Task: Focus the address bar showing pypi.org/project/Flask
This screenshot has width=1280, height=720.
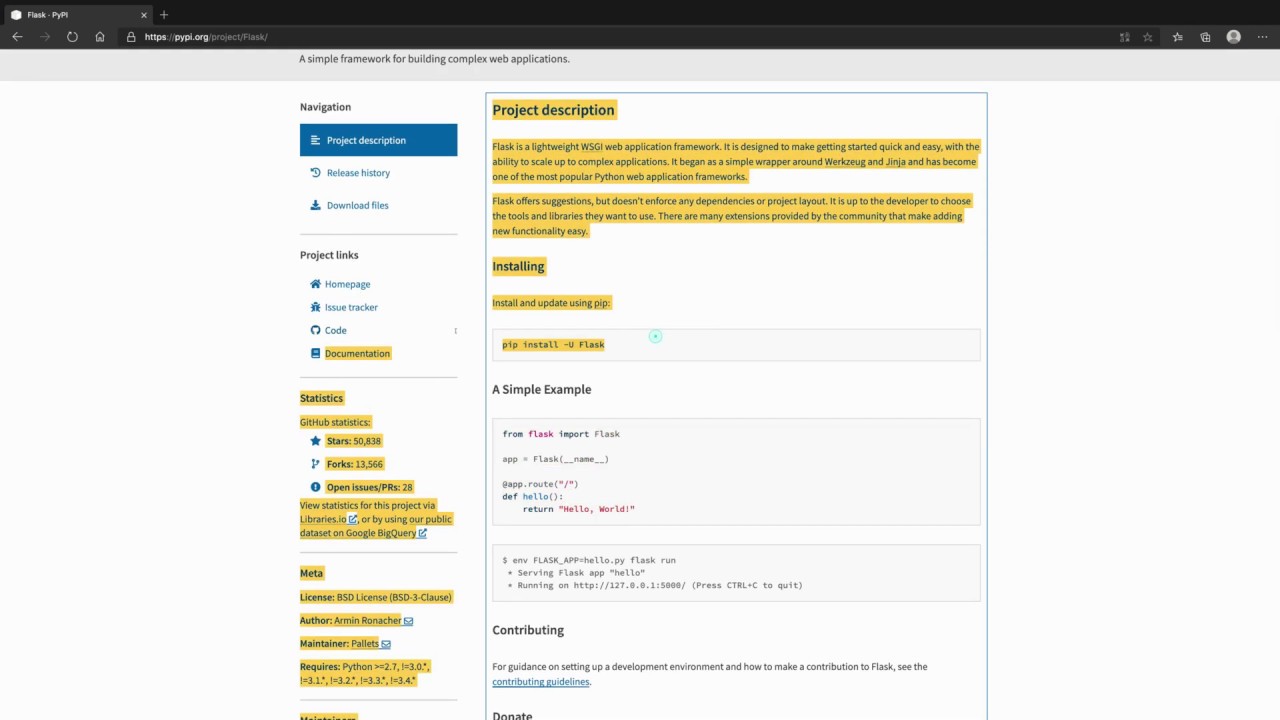Action: click(400, 37)
